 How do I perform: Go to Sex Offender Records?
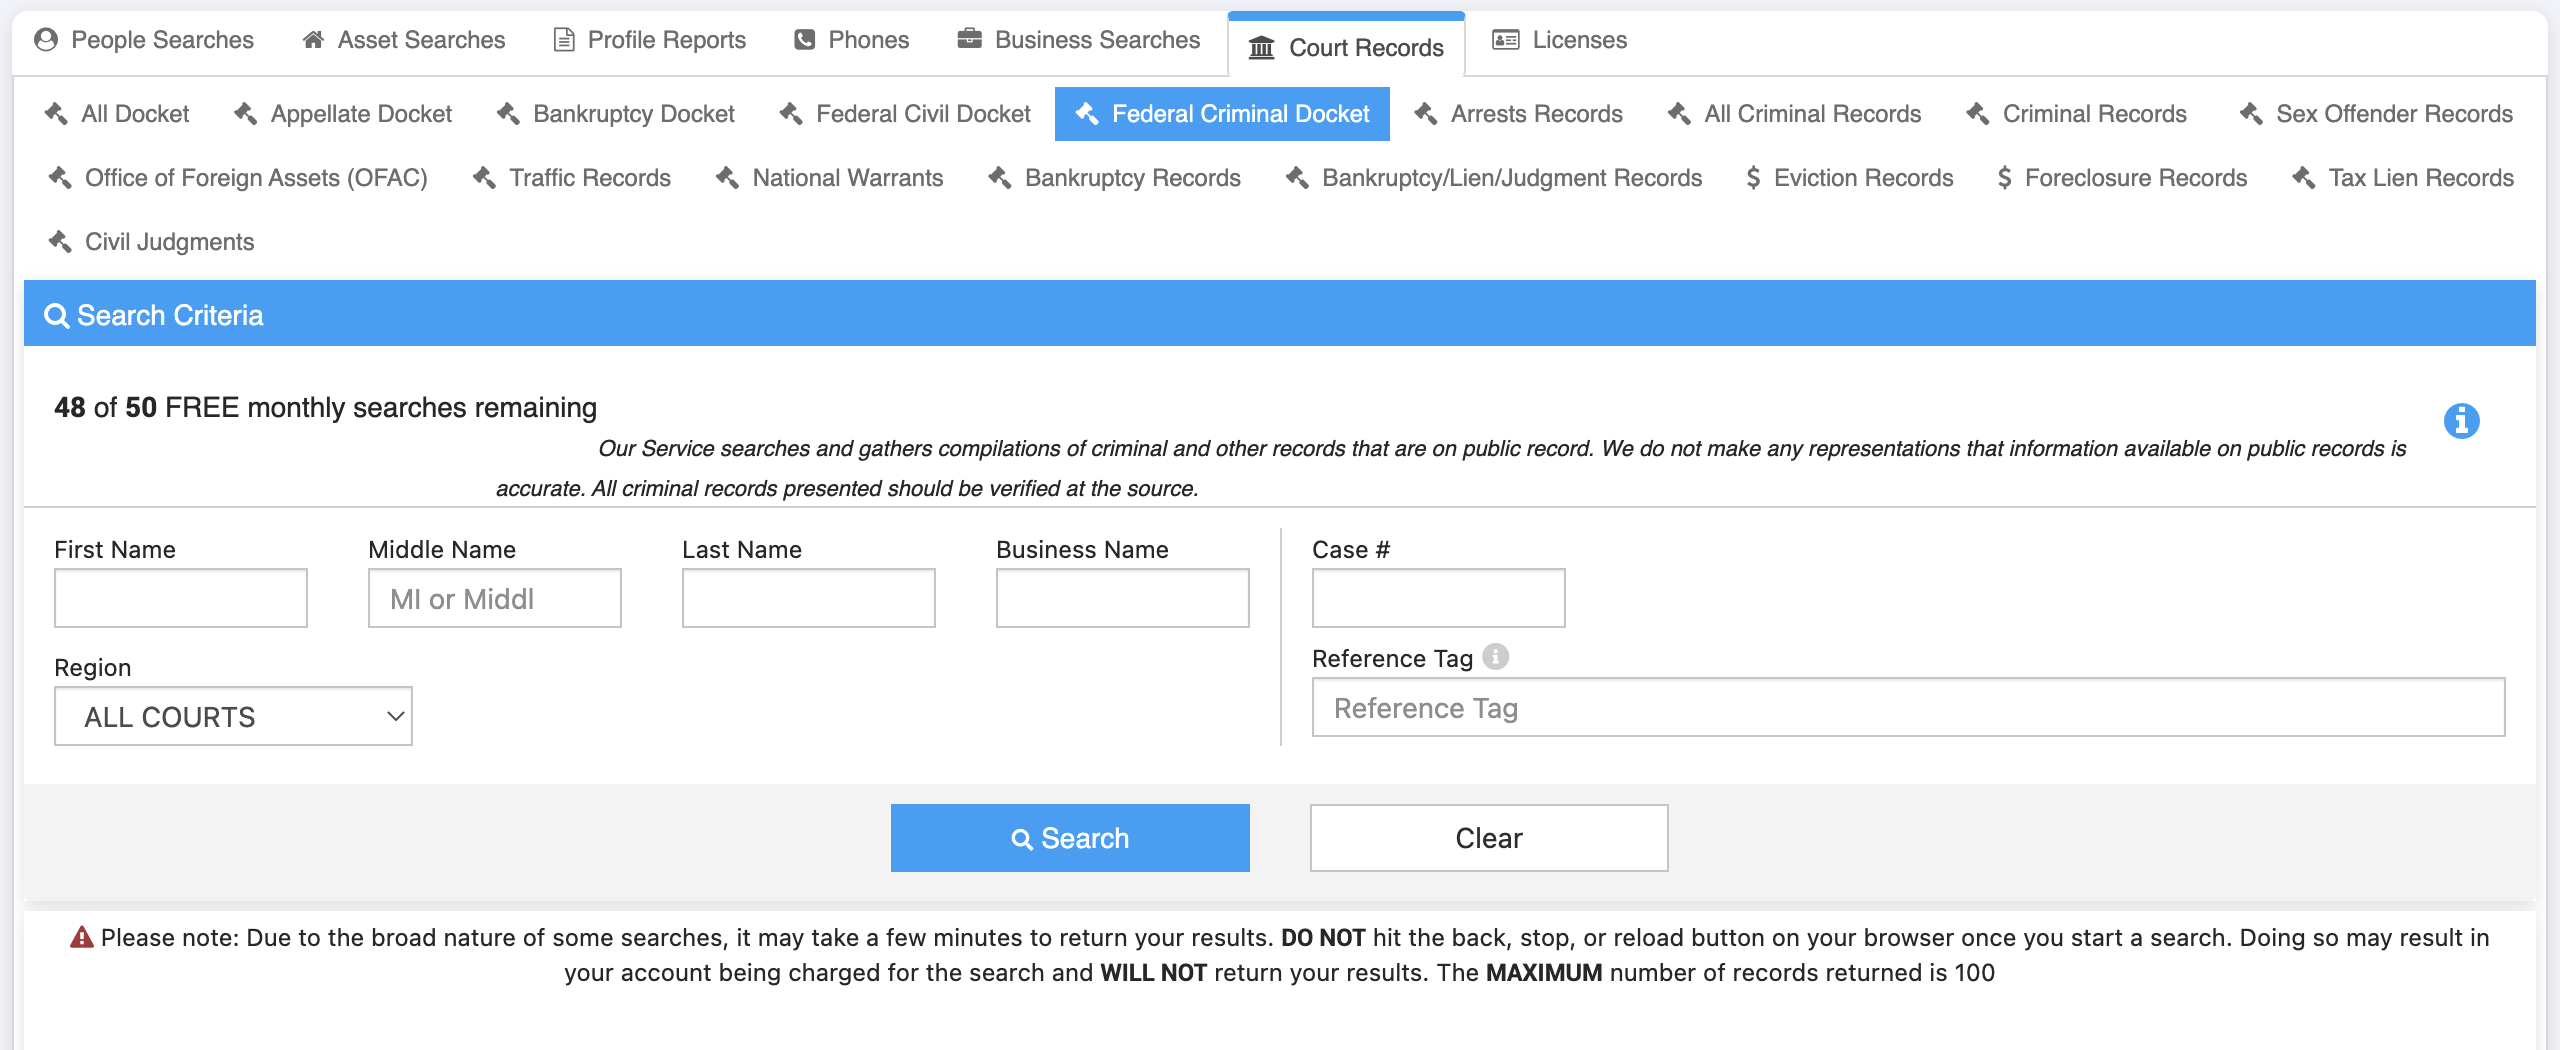click(2376, 114)
